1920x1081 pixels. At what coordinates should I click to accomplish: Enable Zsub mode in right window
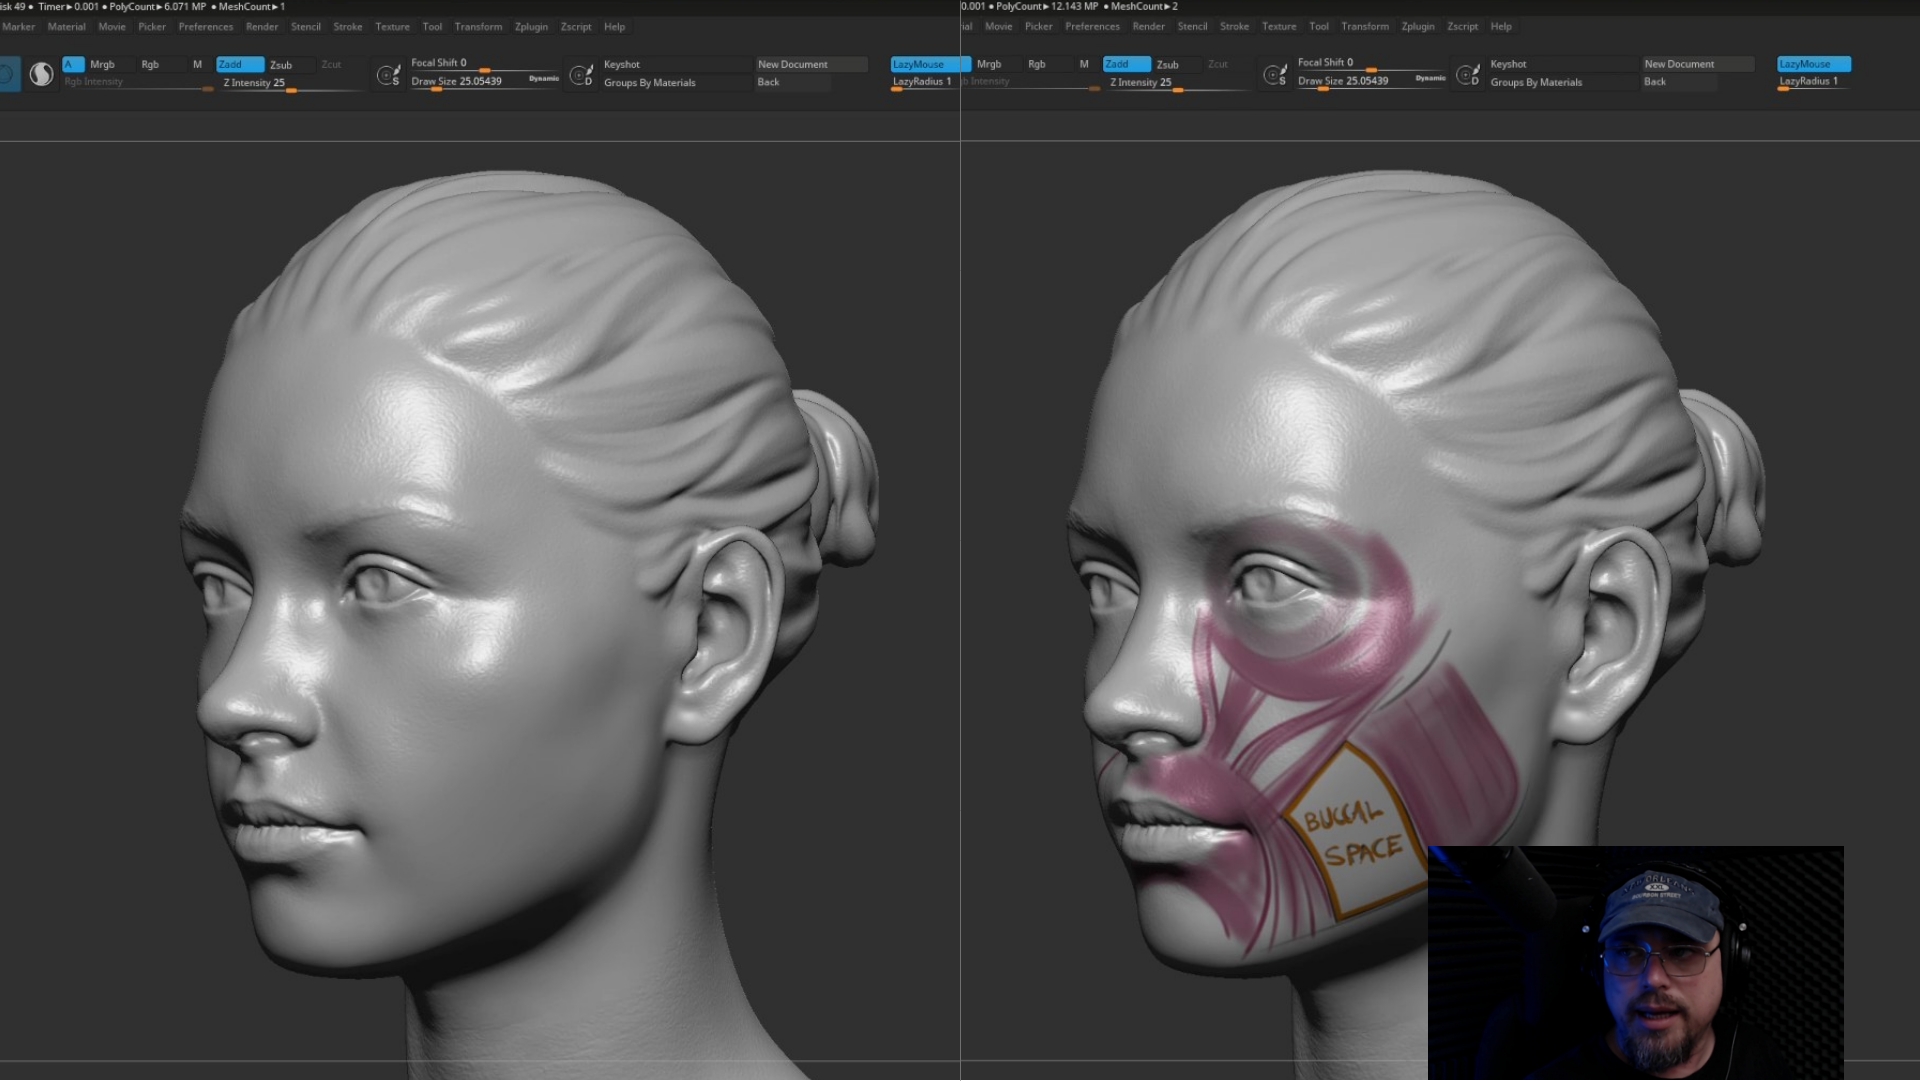pyautogui.click(x=1168, y=64)
